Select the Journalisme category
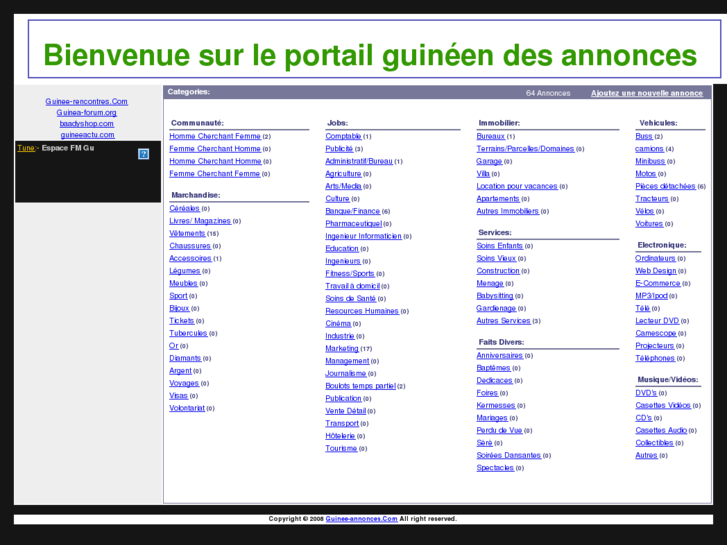The height and width of the screenshot is (545, 727). tap(345, 373)
